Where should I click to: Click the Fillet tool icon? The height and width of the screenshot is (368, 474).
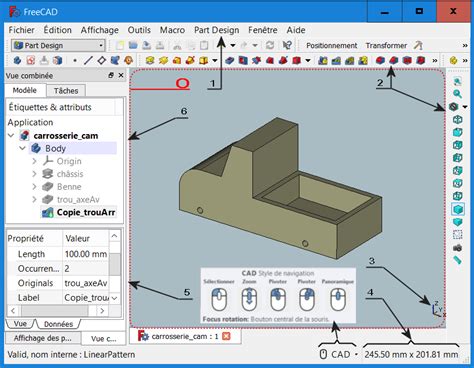click(380, 60)
